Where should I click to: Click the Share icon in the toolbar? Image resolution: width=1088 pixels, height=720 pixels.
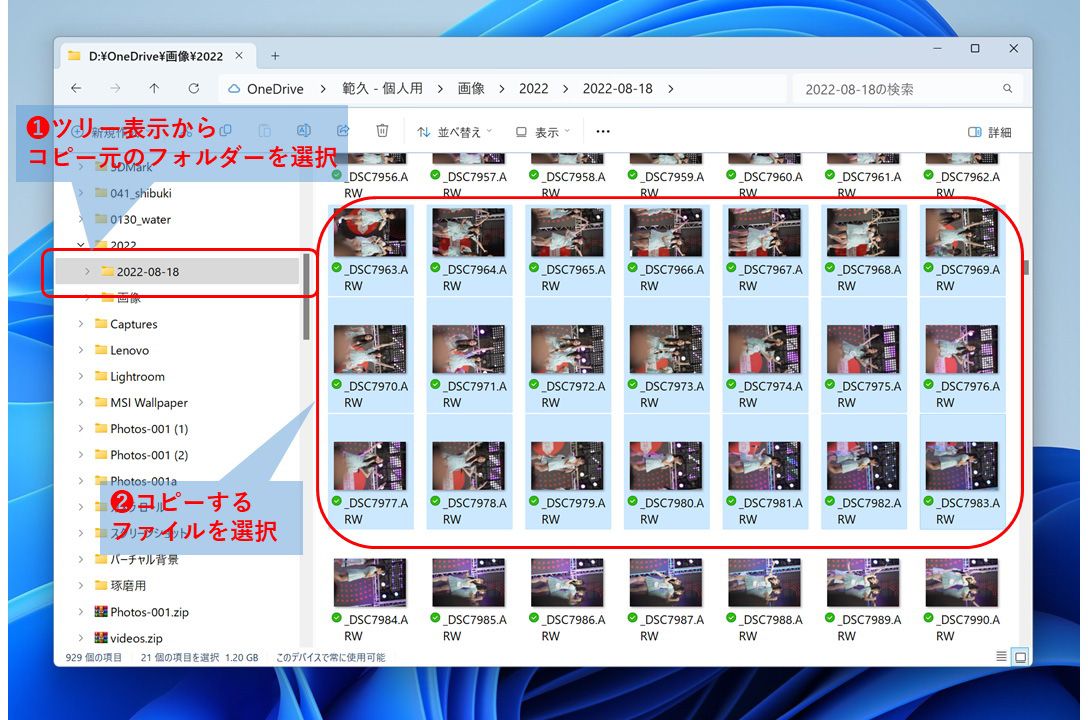343,130
